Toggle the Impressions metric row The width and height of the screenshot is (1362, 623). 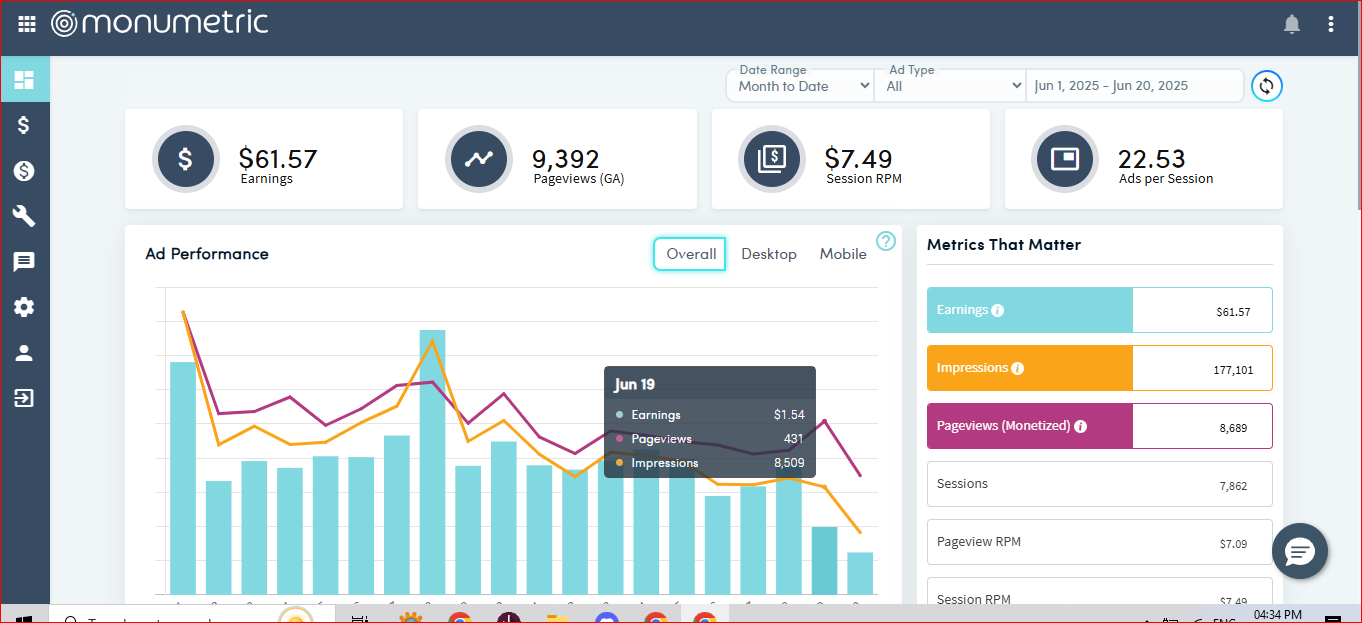[x=1100, y=368]
